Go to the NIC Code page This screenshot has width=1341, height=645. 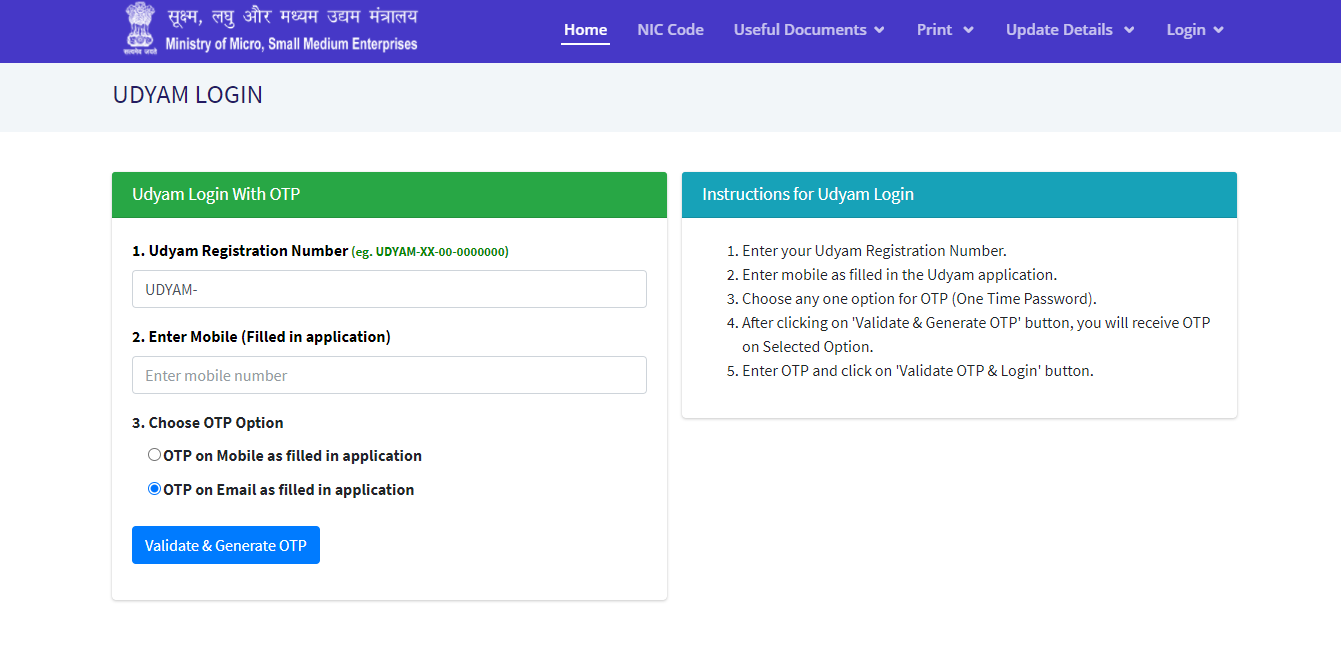(670, 30)
